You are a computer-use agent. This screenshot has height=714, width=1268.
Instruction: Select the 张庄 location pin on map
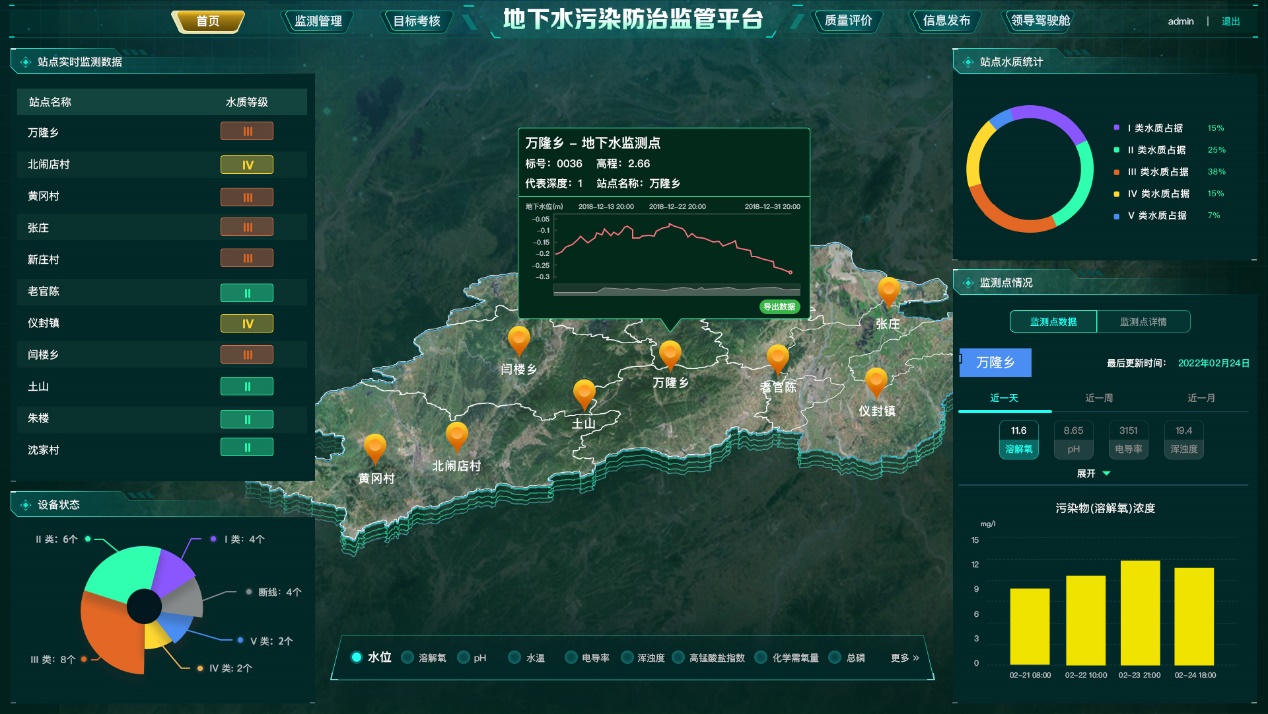pos(888,291)
